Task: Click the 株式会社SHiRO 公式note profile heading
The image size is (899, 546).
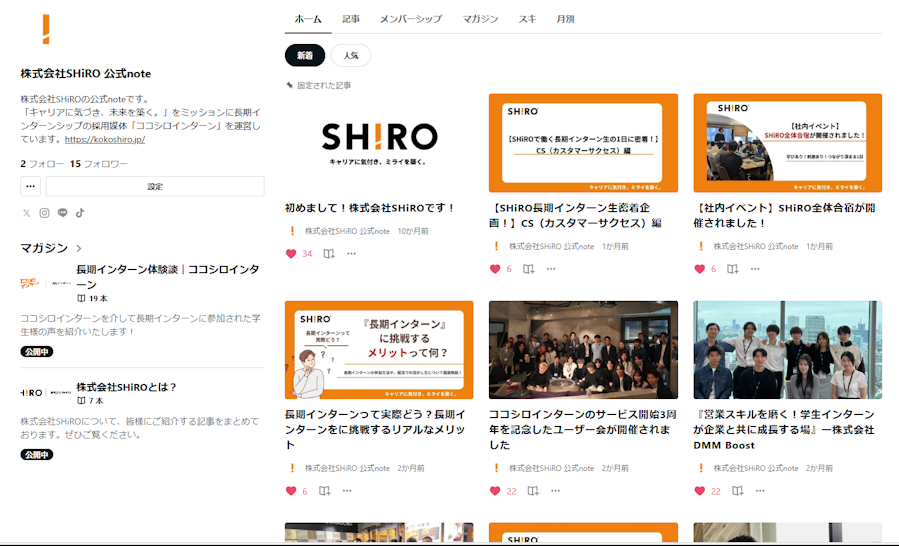Action: pos(86,73)
